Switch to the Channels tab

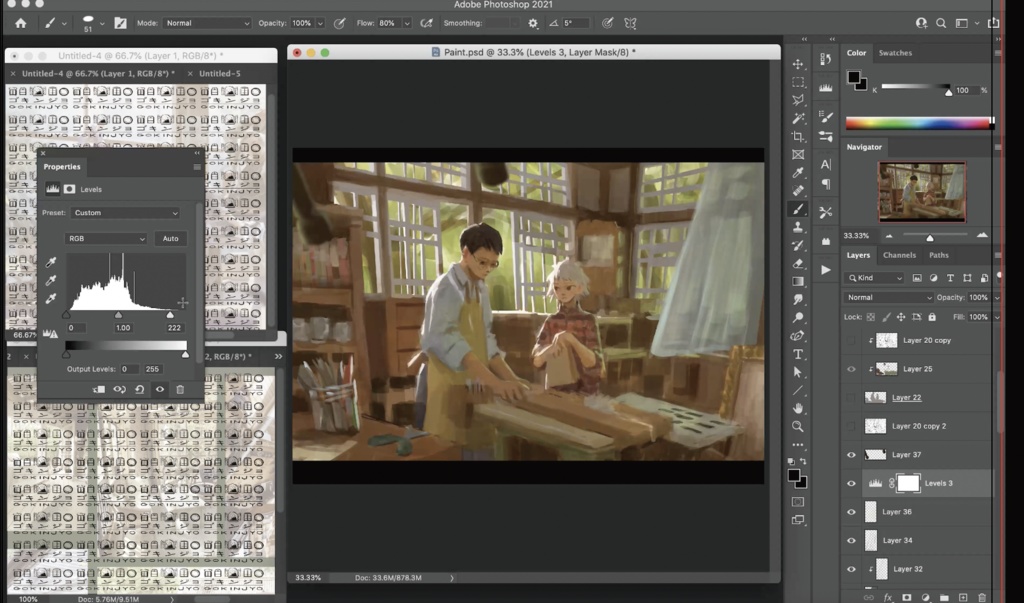coord(899,255)
